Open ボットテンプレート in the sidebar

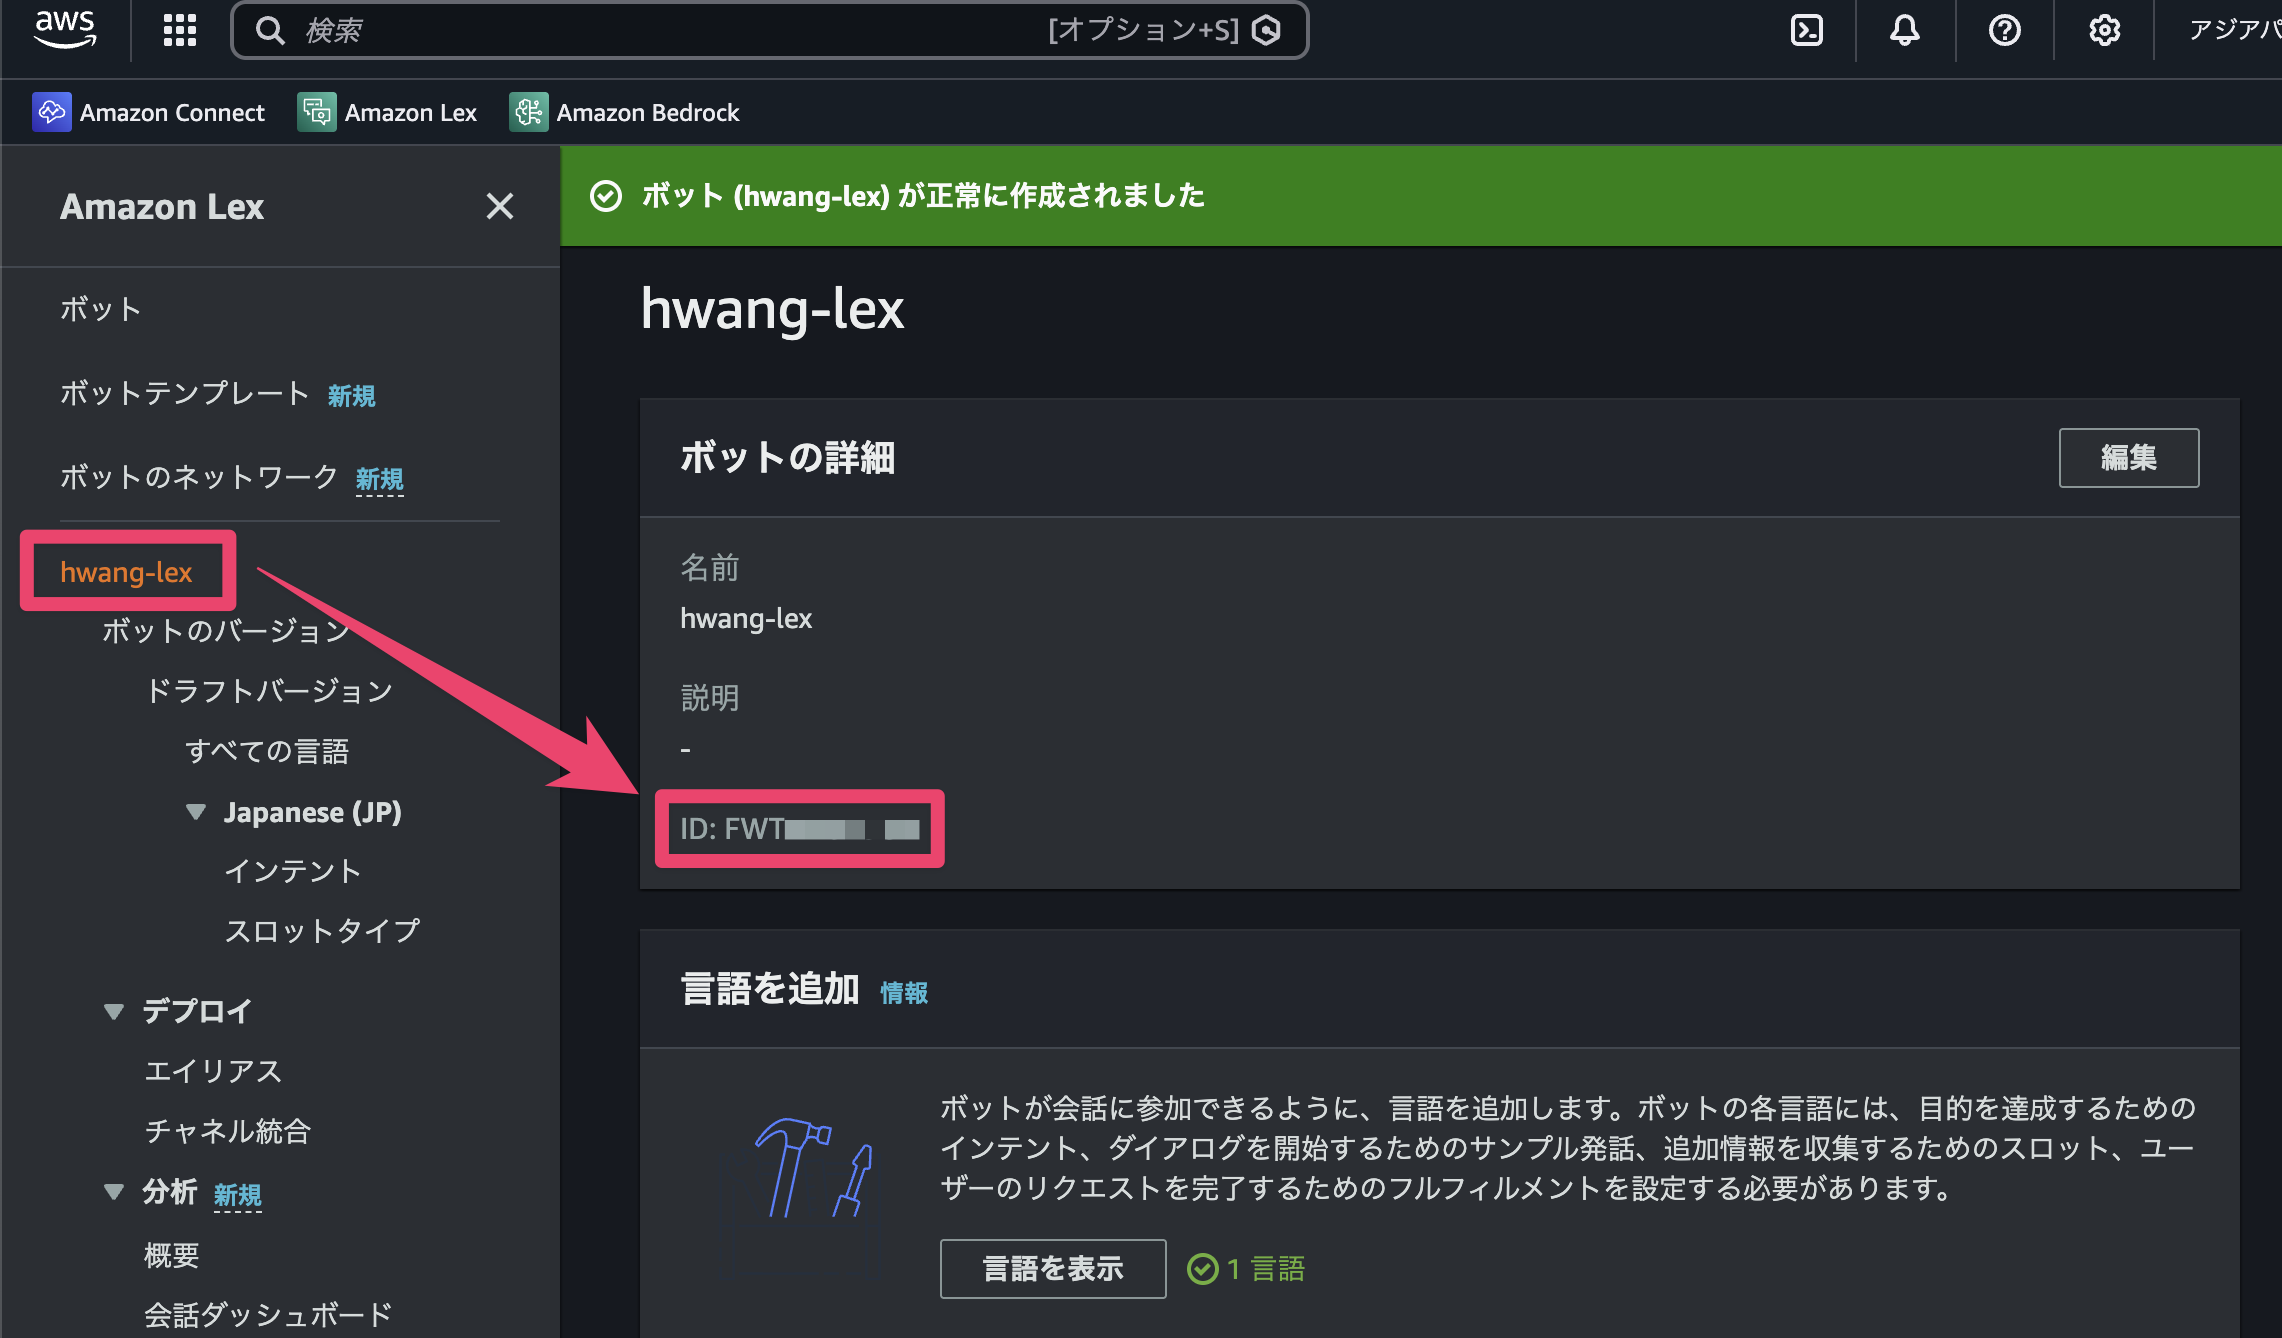pos(185,393)
